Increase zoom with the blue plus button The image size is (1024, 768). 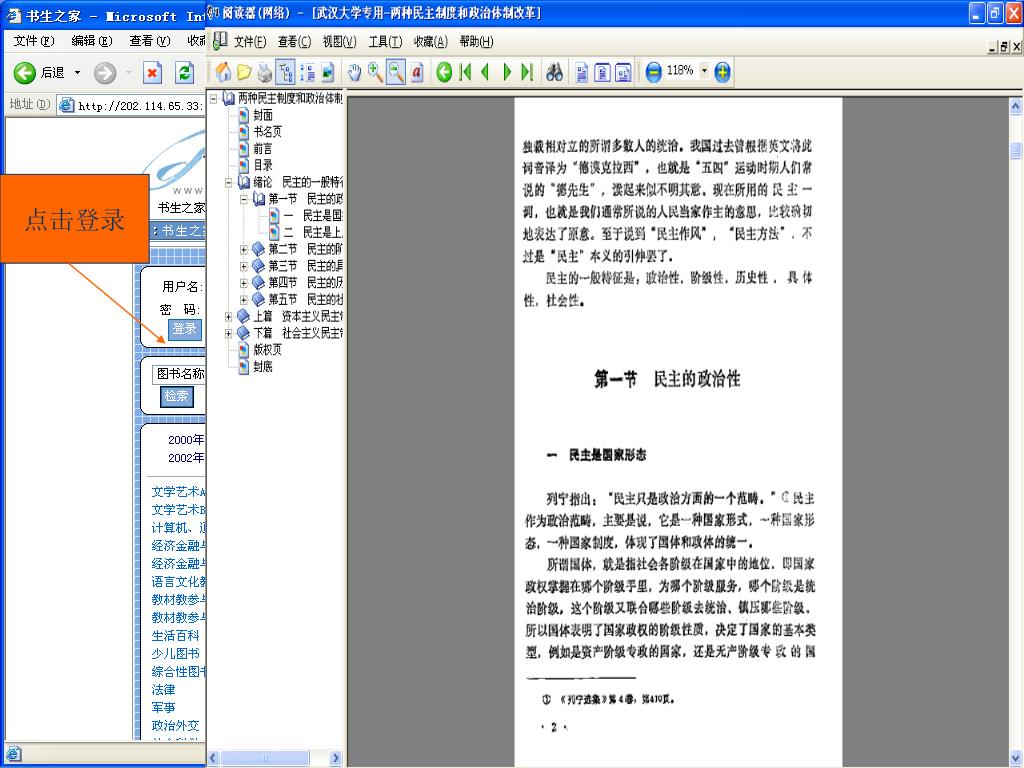[722, 72]
